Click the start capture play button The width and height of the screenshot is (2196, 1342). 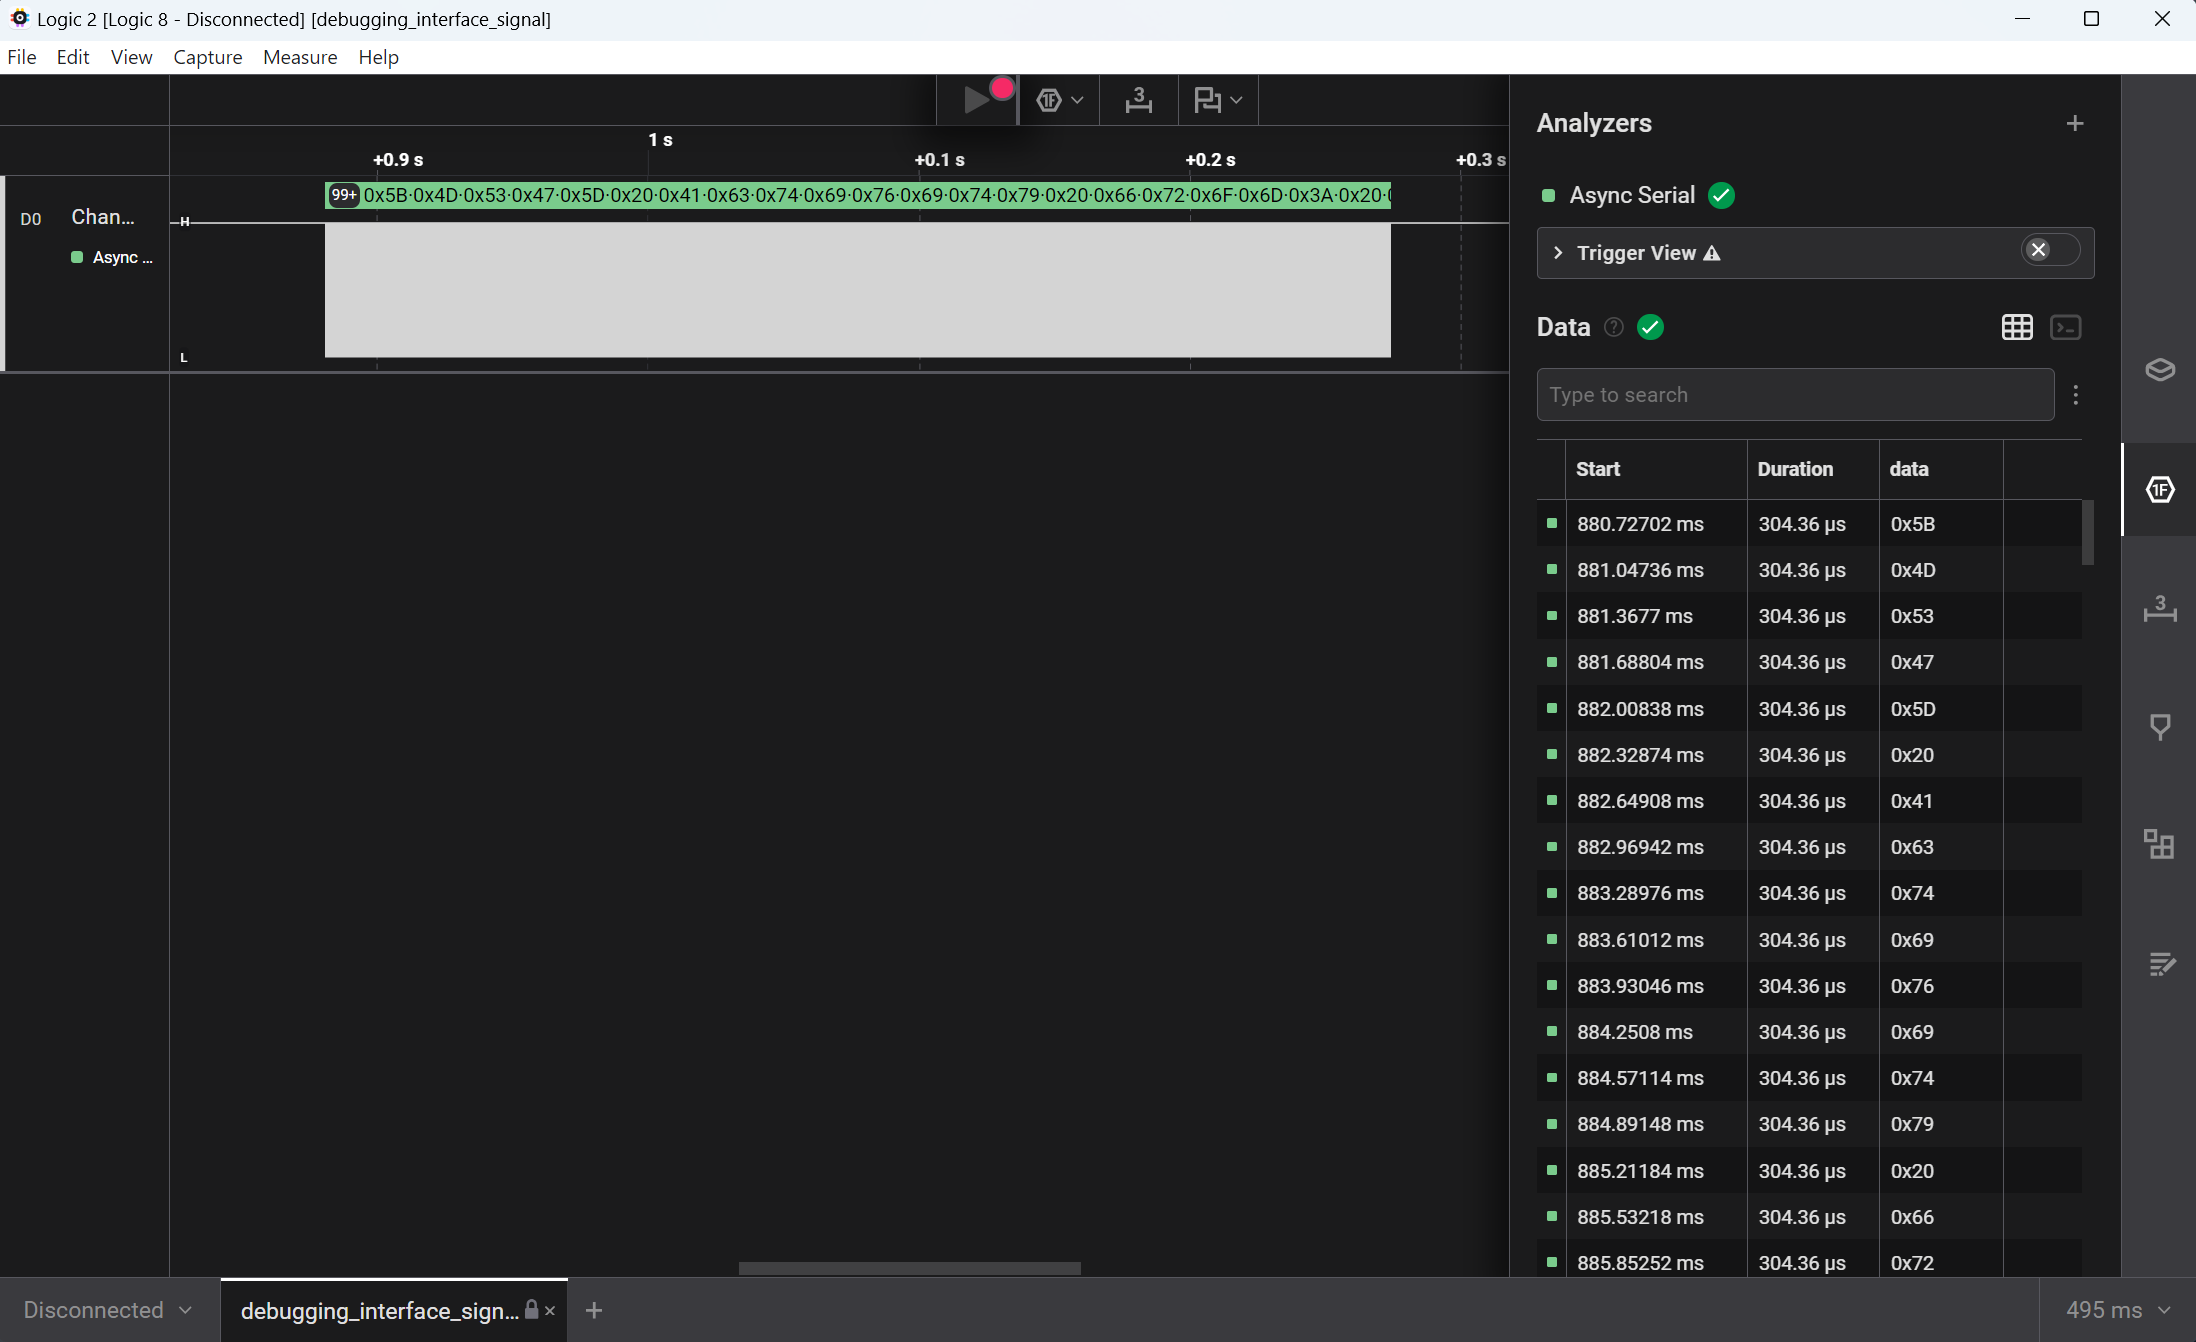click(x=976, y=100)
